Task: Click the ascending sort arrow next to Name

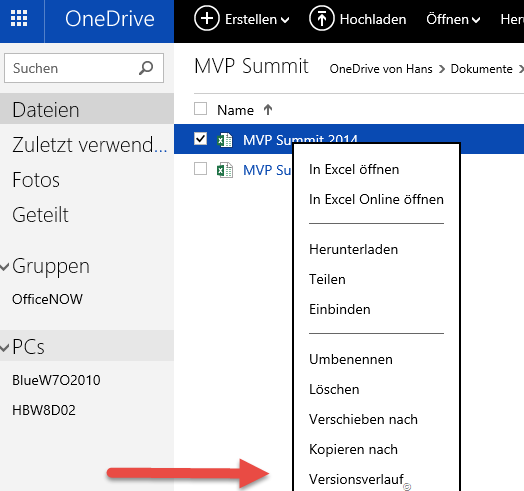Action: pos(268,110)
